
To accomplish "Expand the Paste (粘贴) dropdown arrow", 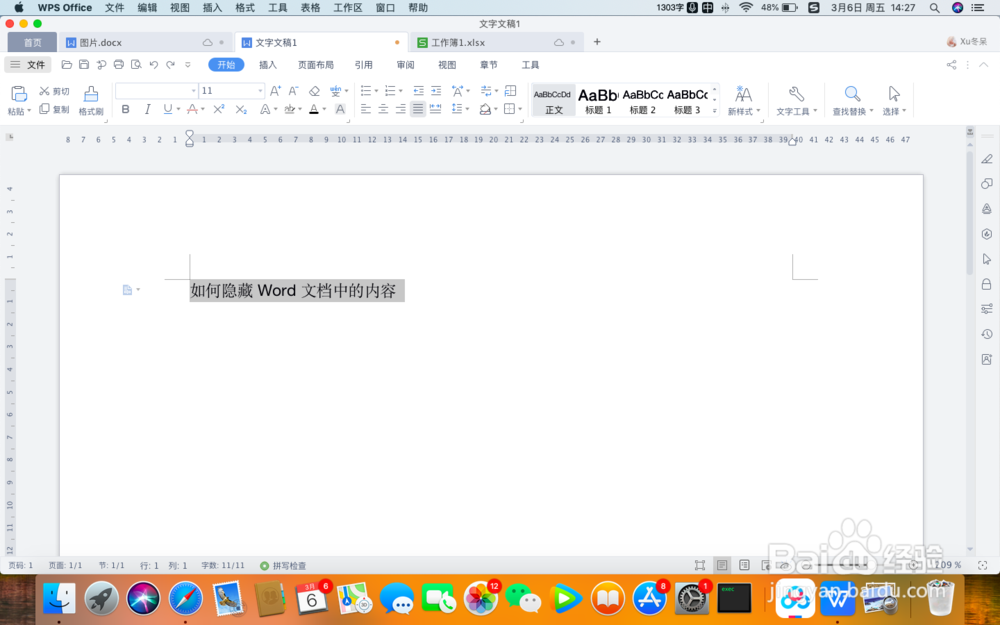I will pos(29,112).
